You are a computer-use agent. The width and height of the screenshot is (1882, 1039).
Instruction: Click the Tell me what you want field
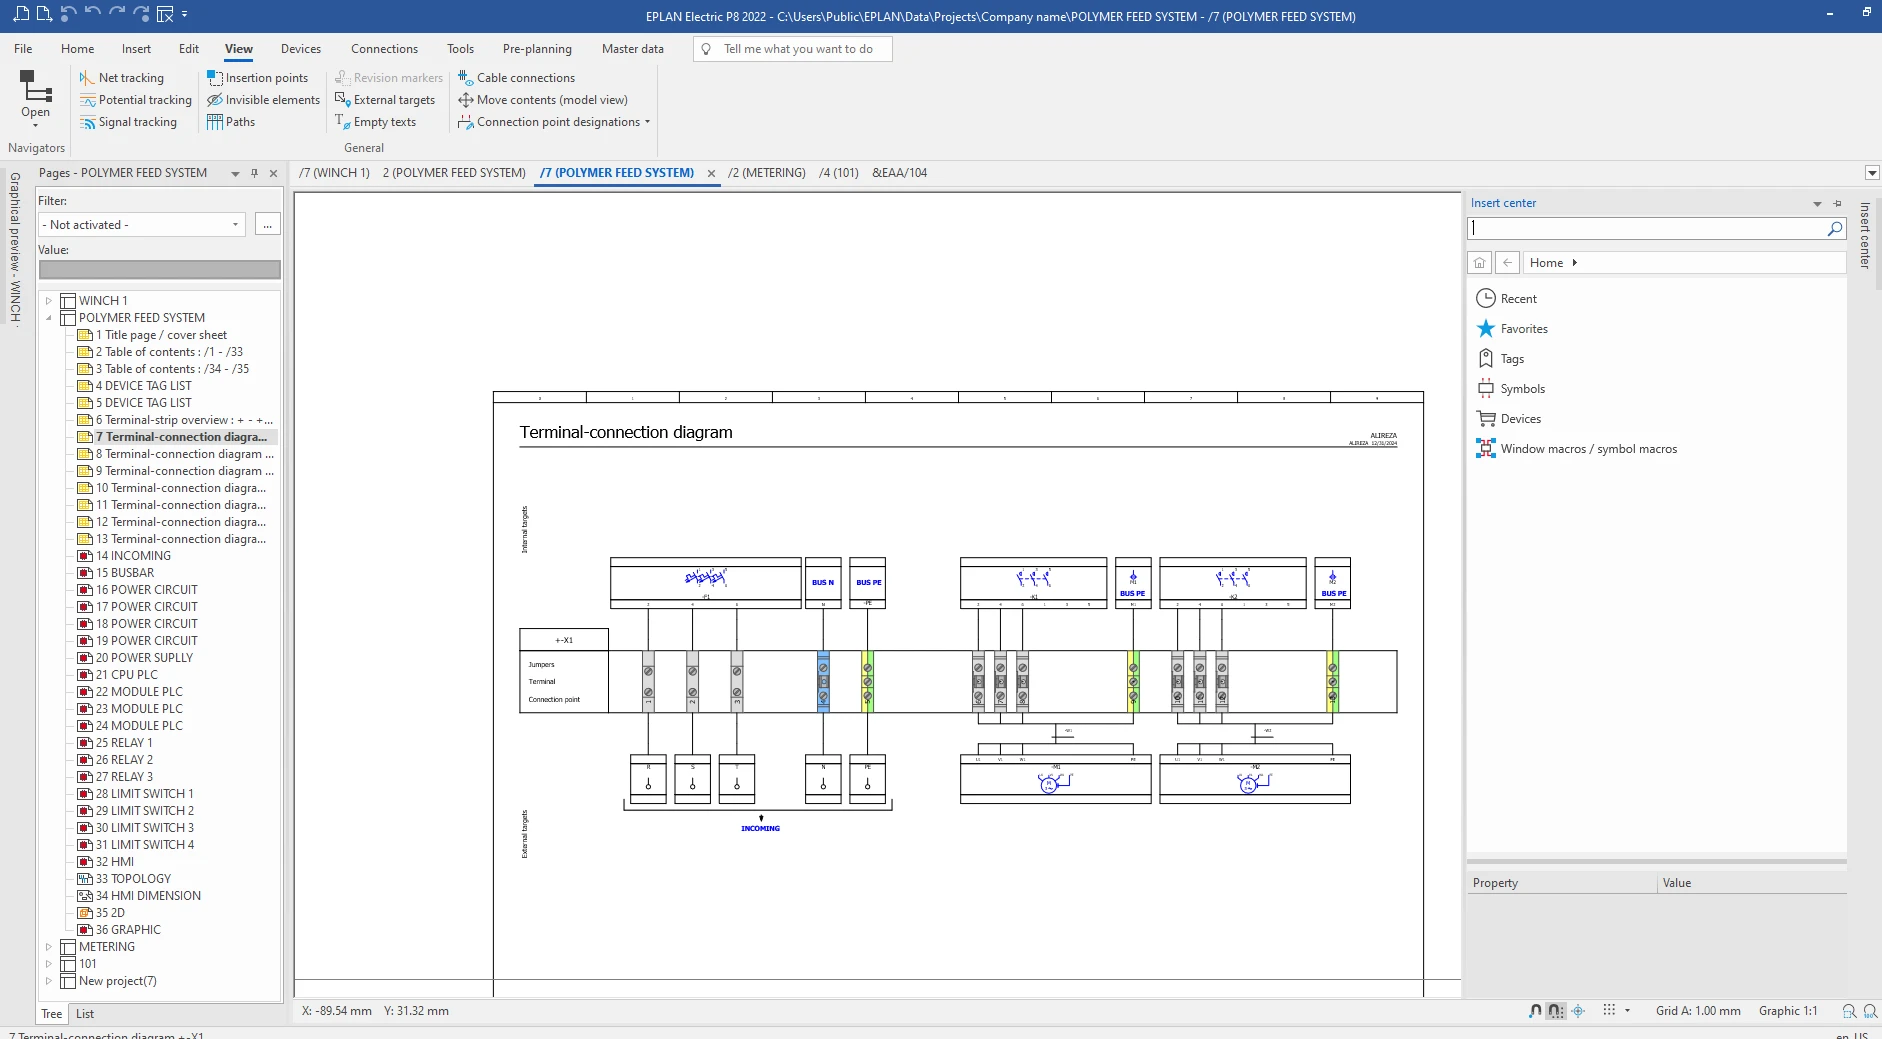[797, 49]
